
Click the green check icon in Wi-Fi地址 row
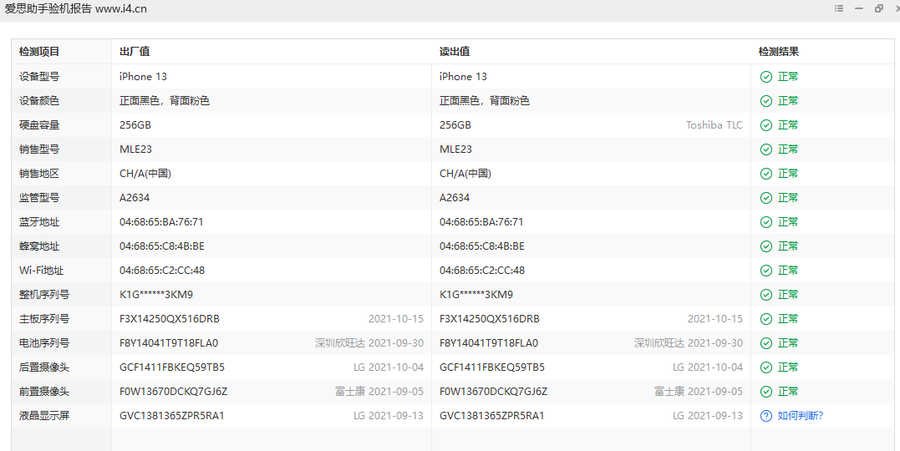point(766,270)
